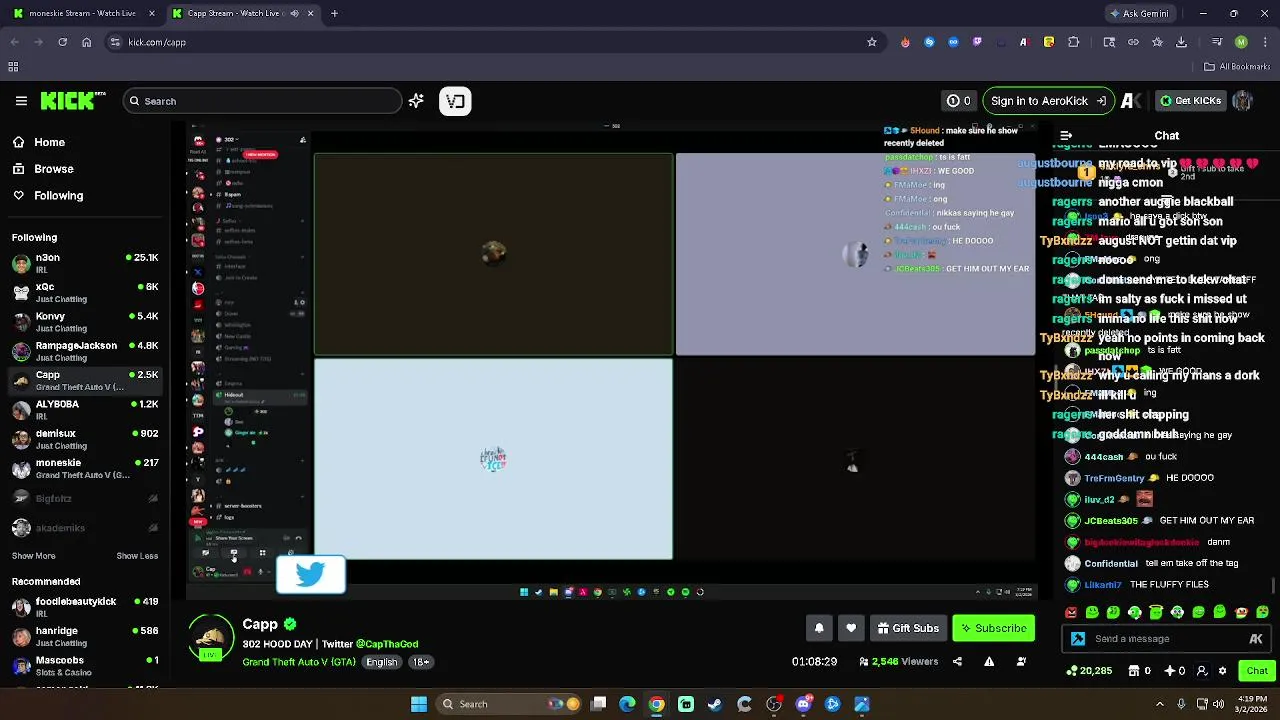Click the 18+ tag
The height and width of the screenshot is (720, 1280).
click(421, 662)
